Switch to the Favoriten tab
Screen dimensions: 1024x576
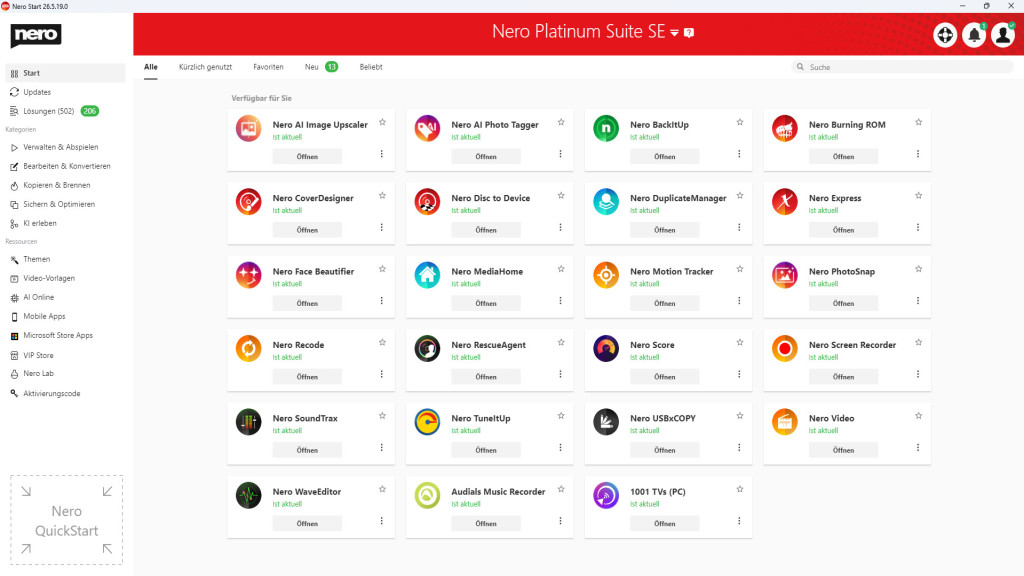(x=268, y=66)
